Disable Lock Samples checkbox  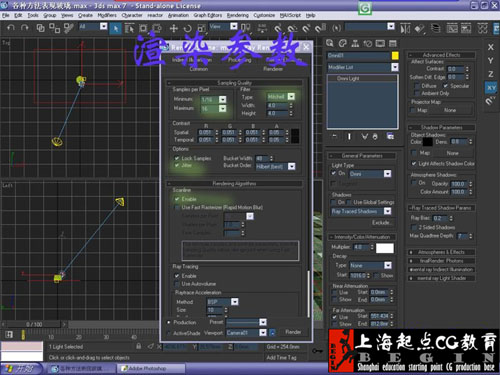coord(177,158)
